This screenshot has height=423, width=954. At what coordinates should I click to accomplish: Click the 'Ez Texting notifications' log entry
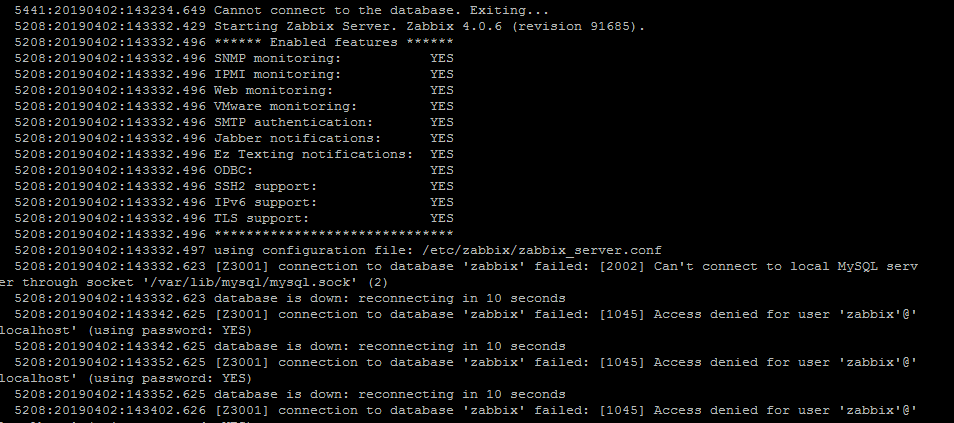313,154
